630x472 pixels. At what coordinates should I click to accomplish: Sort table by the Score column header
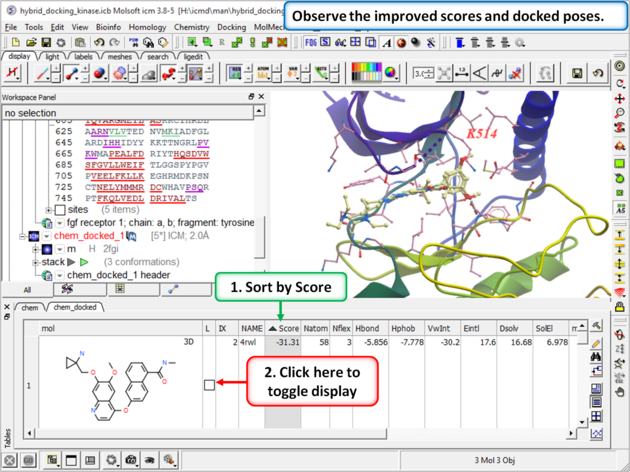(283, 328)
